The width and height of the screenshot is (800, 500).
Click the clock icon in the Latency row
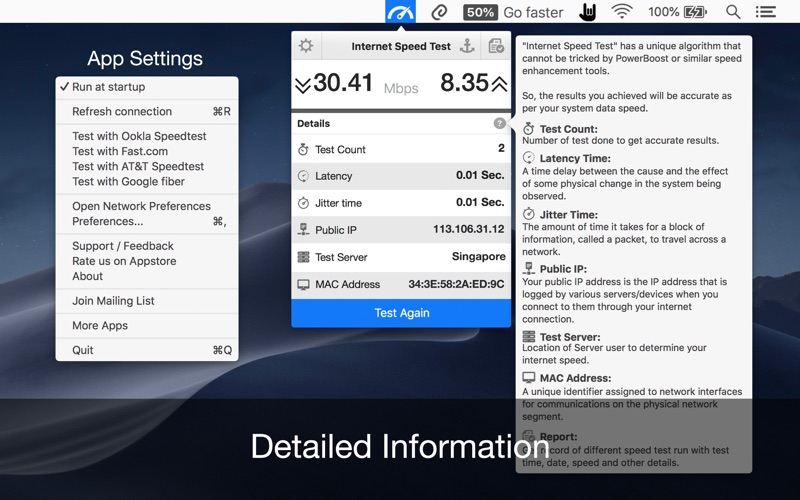303,176
